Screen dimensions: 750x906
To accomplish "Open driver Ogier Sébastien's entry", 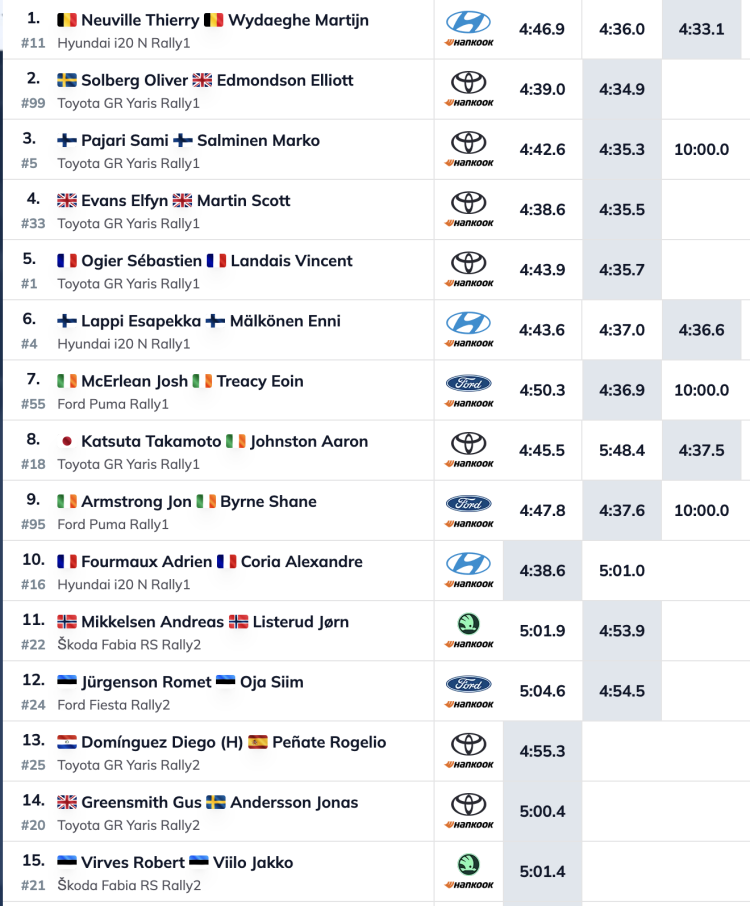I will pos(141,261).
